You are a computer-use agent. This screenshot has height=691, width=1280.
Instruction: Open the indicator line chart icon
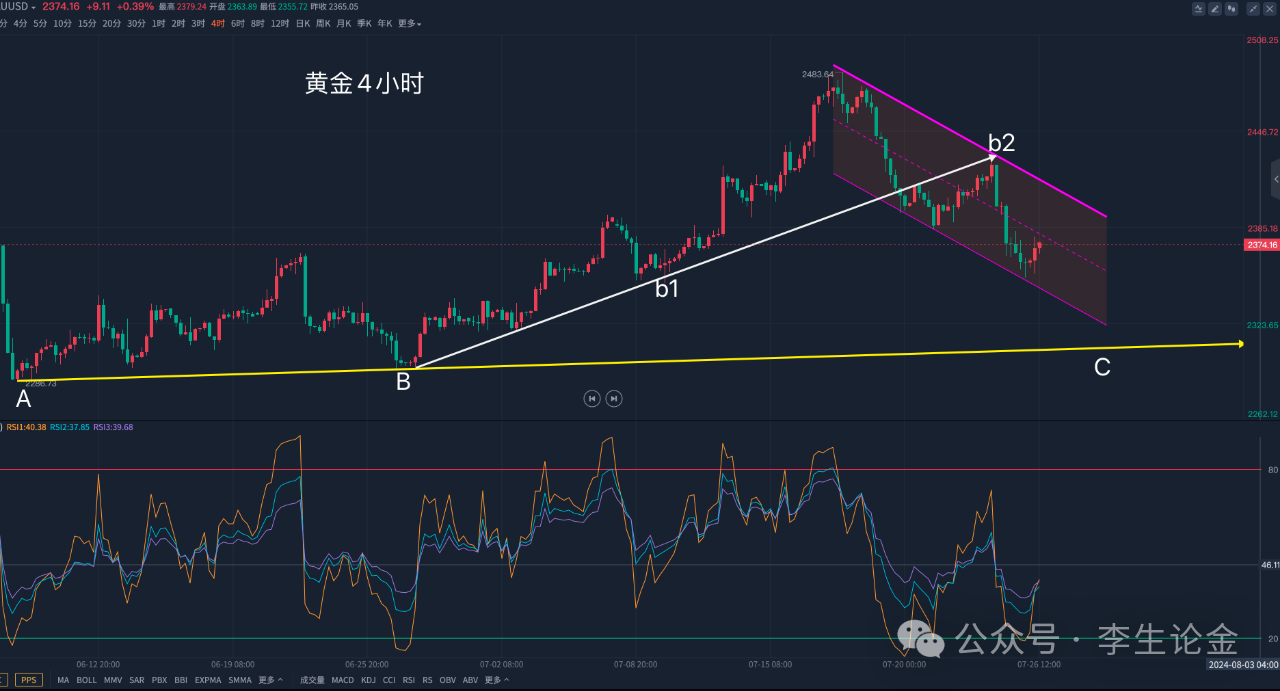coord(1198,8)
